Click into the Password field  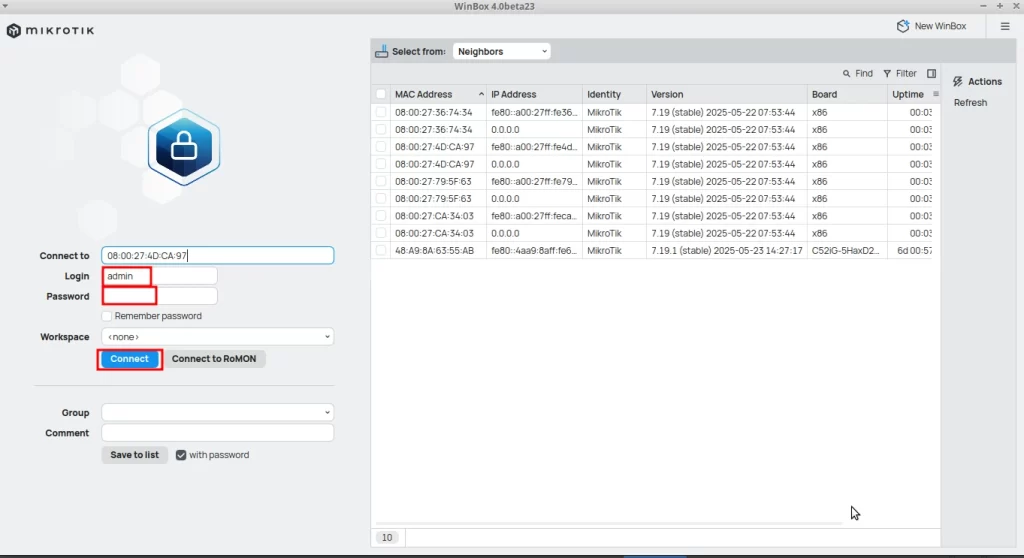(x=159, y=296)
